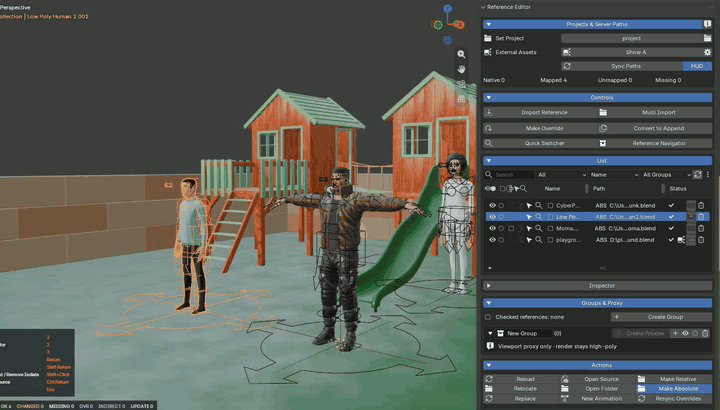Screen dimensions: 720x410
Task: Tick the checkbox beside the playgro... name
Action: coord(551,240)
